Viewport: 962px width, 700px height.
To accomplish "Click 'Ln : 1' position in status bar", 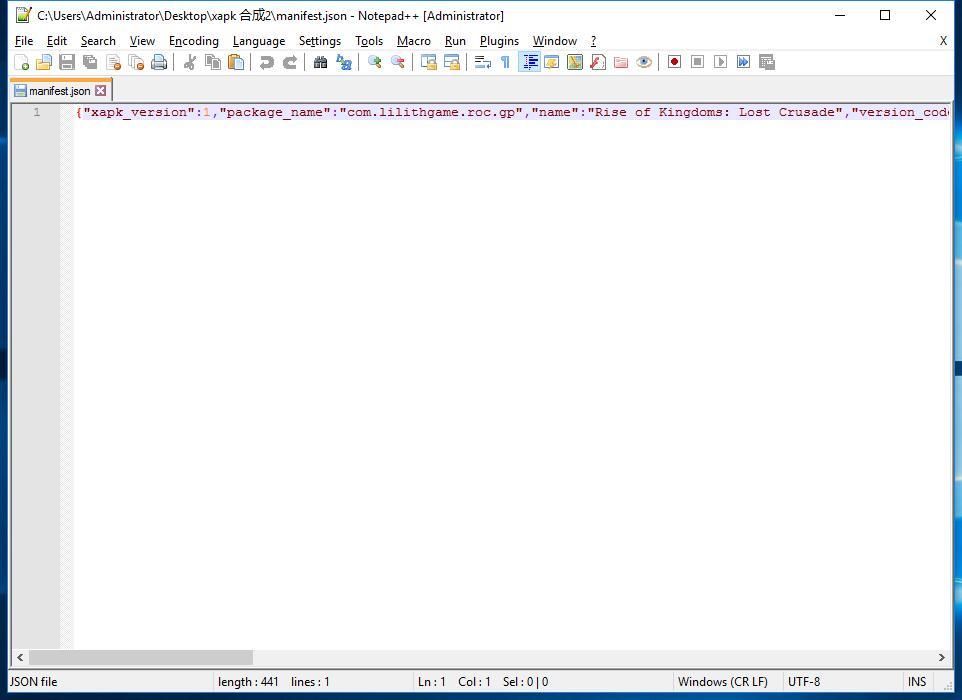I will 431,682.
